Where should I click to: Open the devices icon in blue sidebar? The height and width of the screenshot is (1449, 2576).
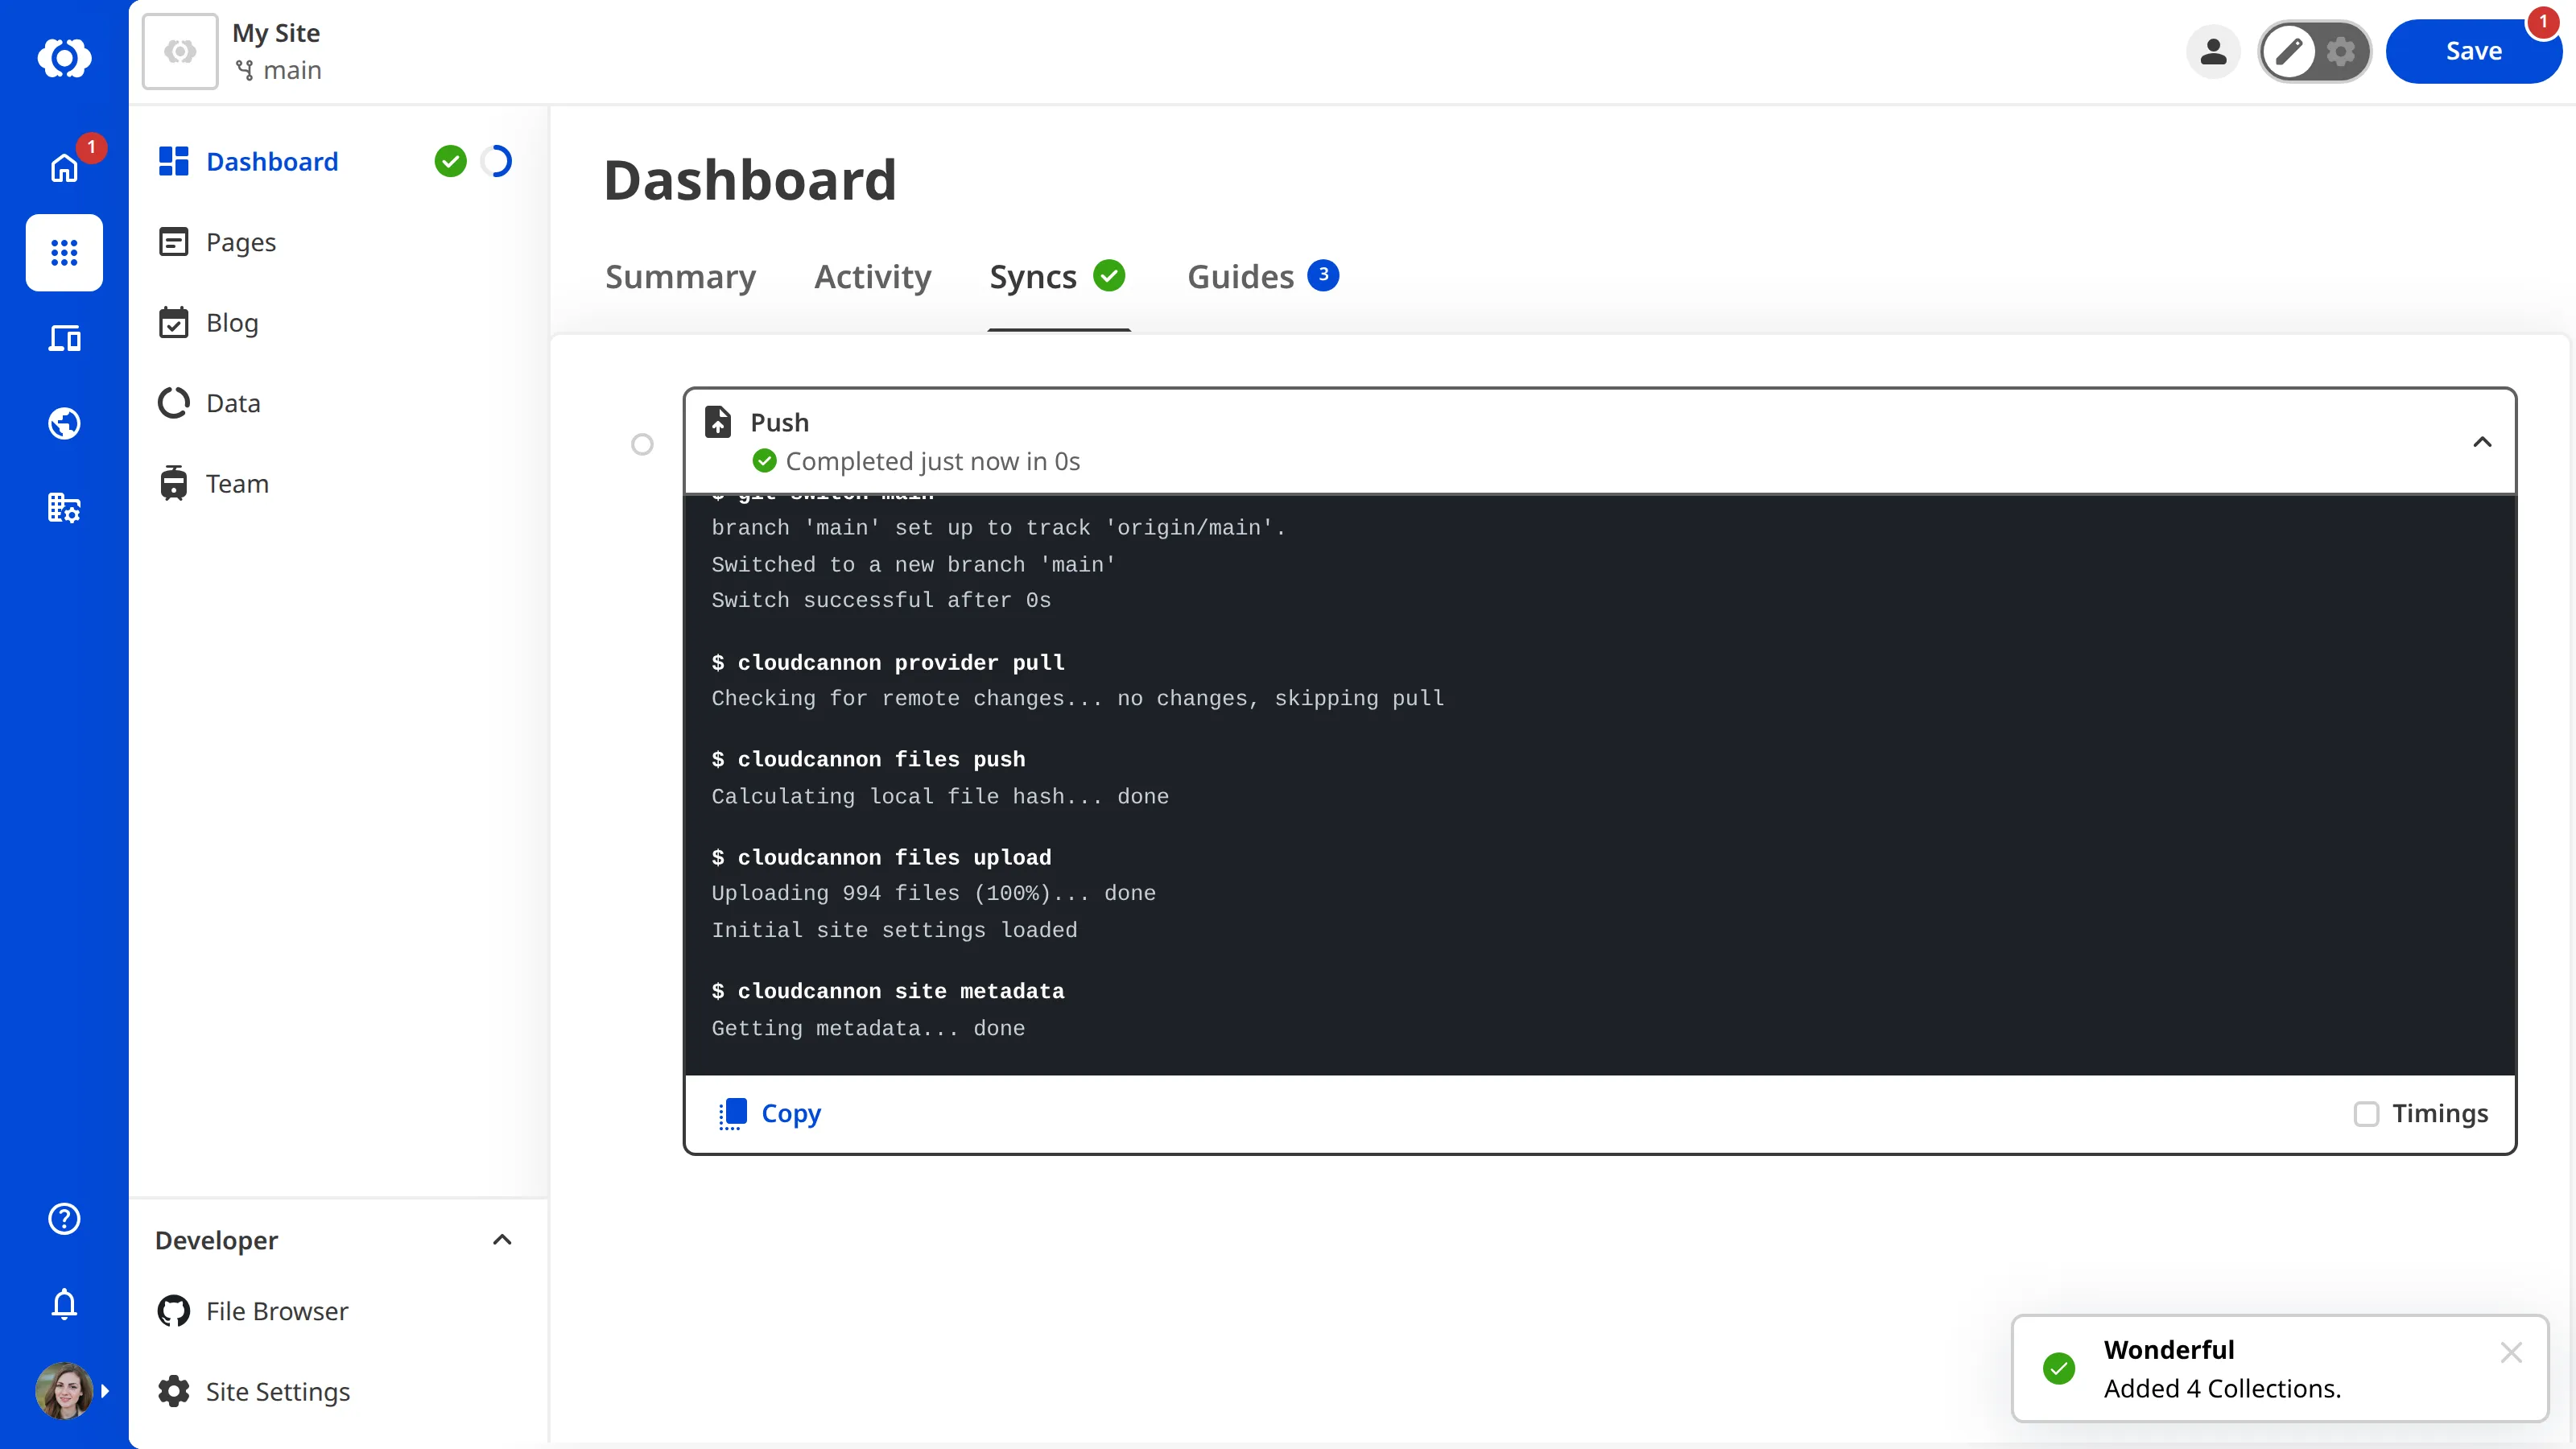pyautogui.click(x=64, y=338)
